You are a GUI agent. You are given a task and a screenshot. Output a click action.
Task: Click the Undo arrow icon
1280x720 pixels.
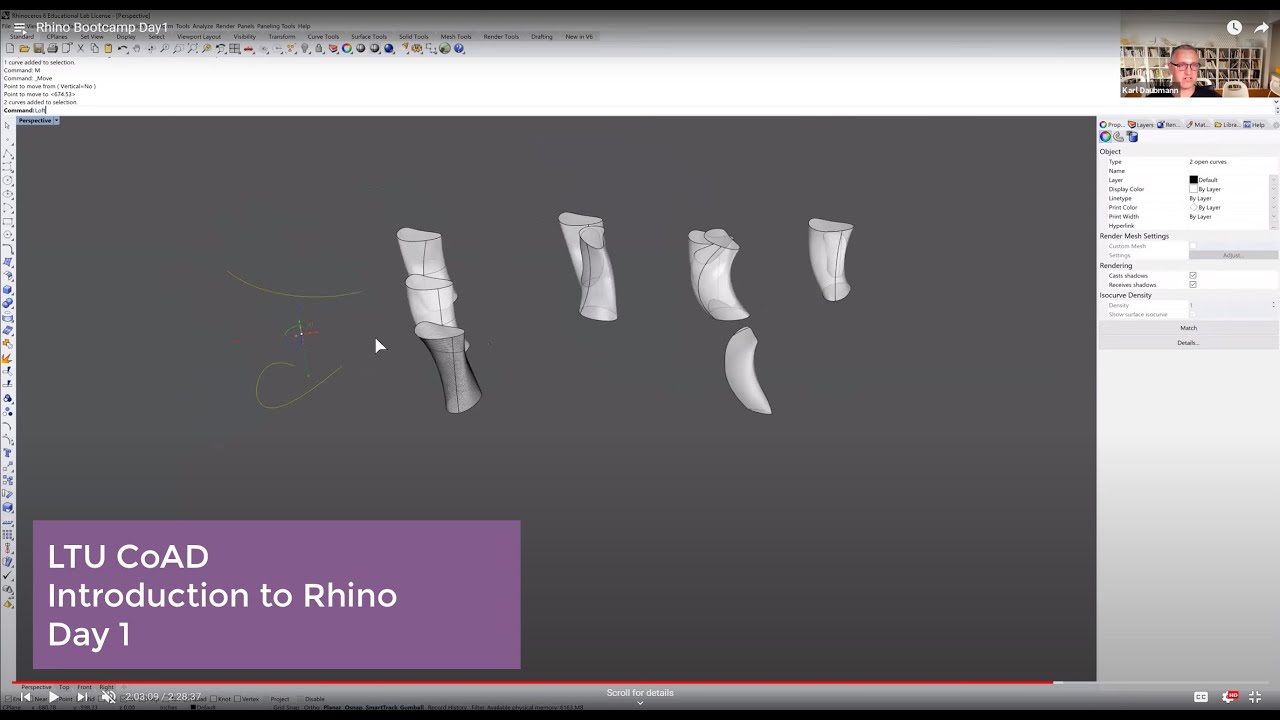click(122, 48)
